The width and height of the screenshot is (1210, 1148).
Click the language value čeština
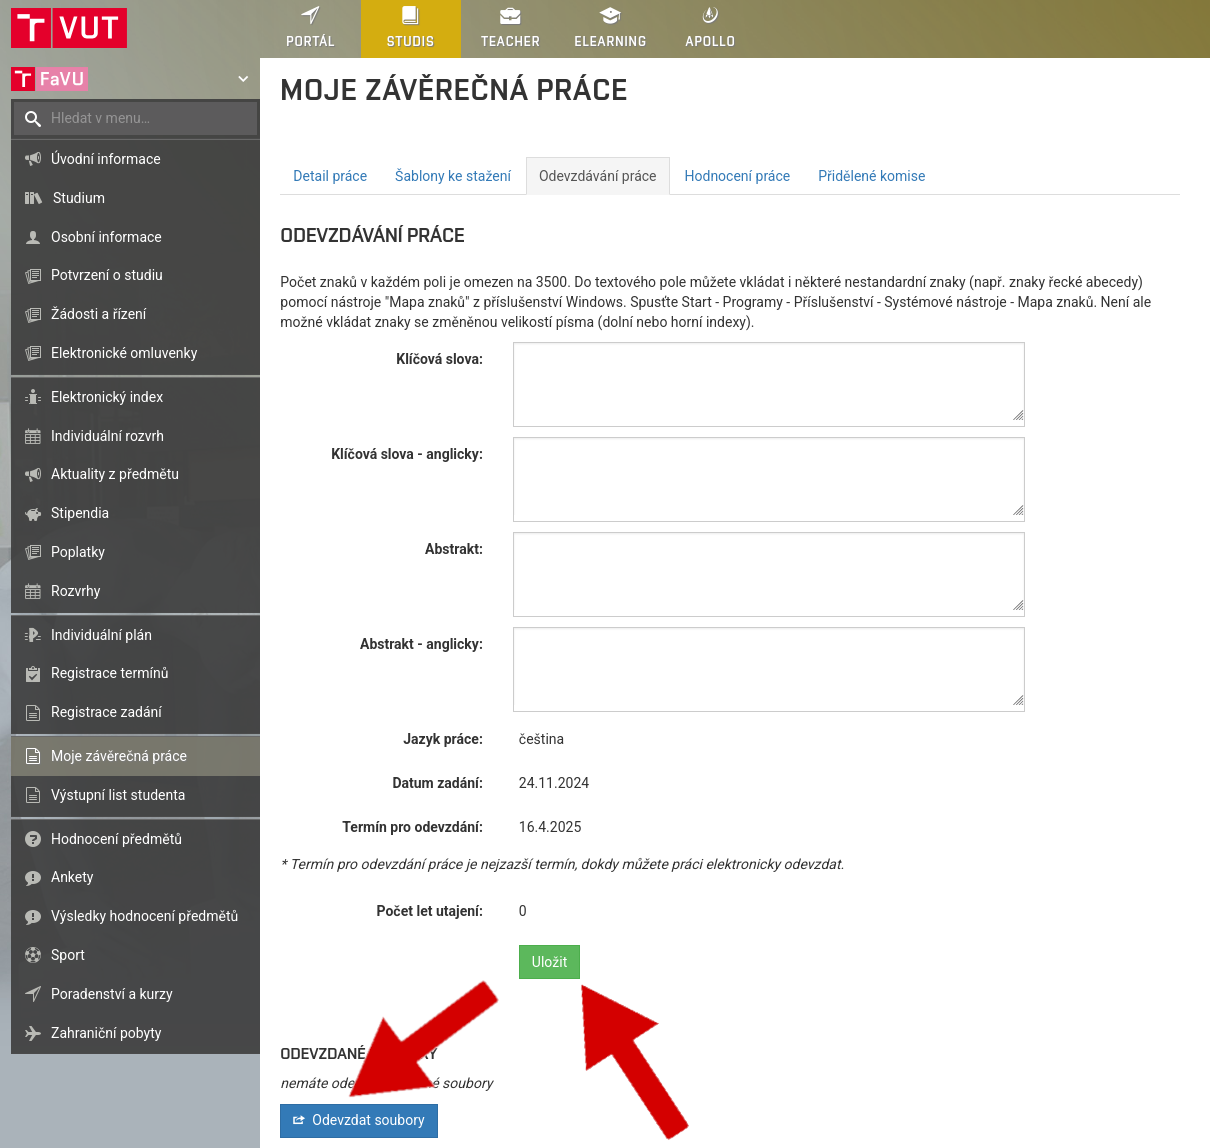pos(541,739)
